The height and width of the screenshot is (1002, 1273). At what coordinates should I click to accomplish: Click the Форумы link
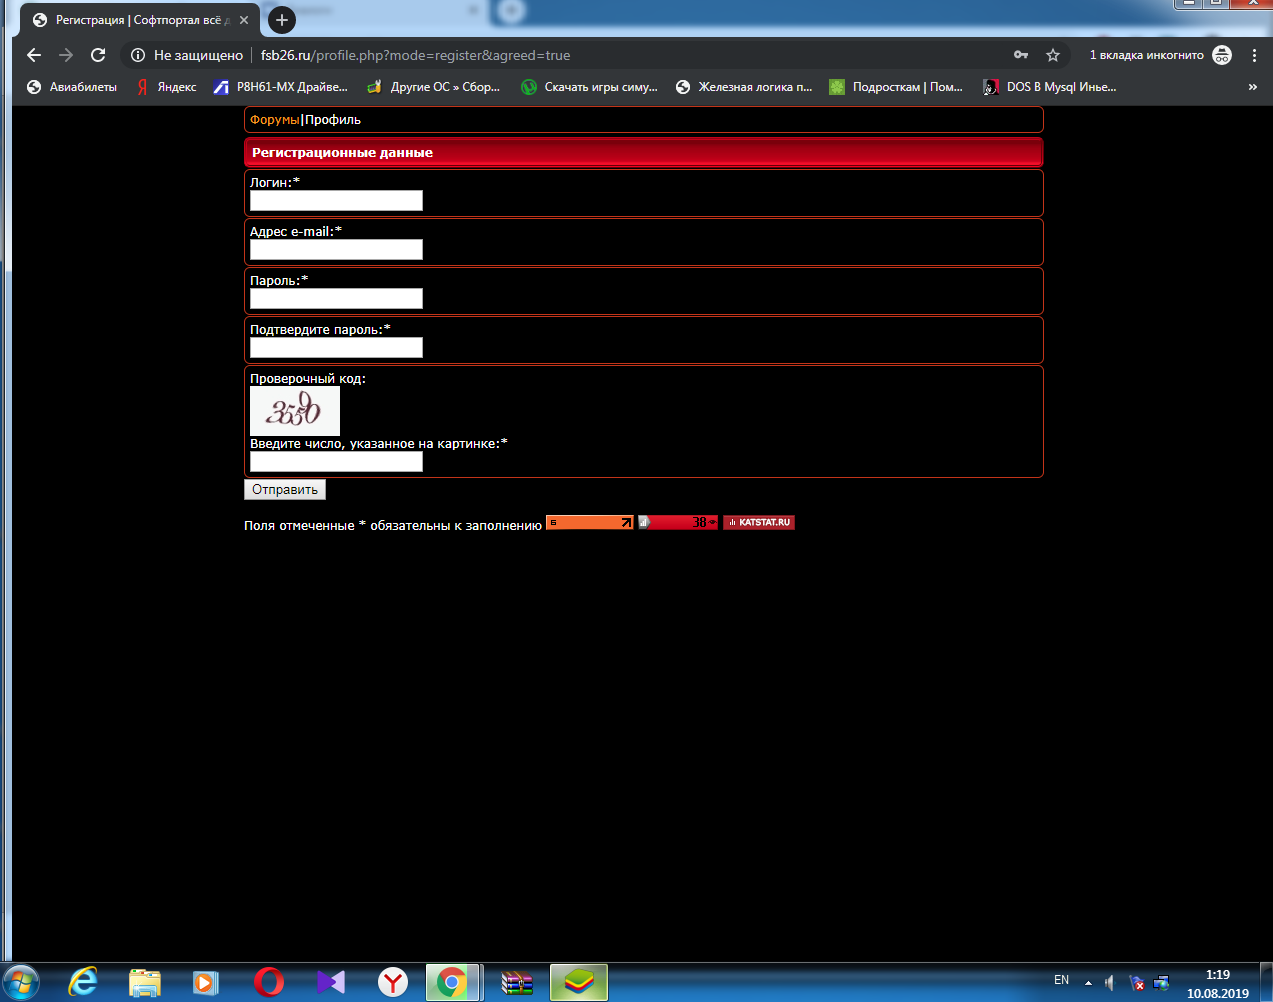coord(274,120)
